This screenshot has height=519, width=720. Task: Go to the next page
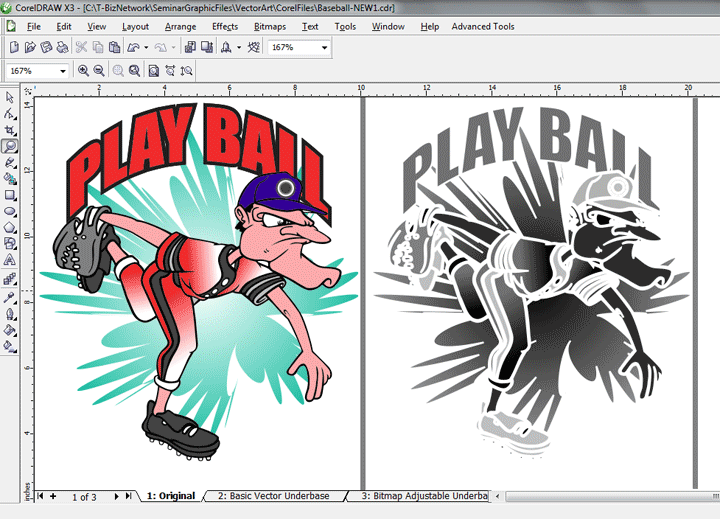[116, 496]
